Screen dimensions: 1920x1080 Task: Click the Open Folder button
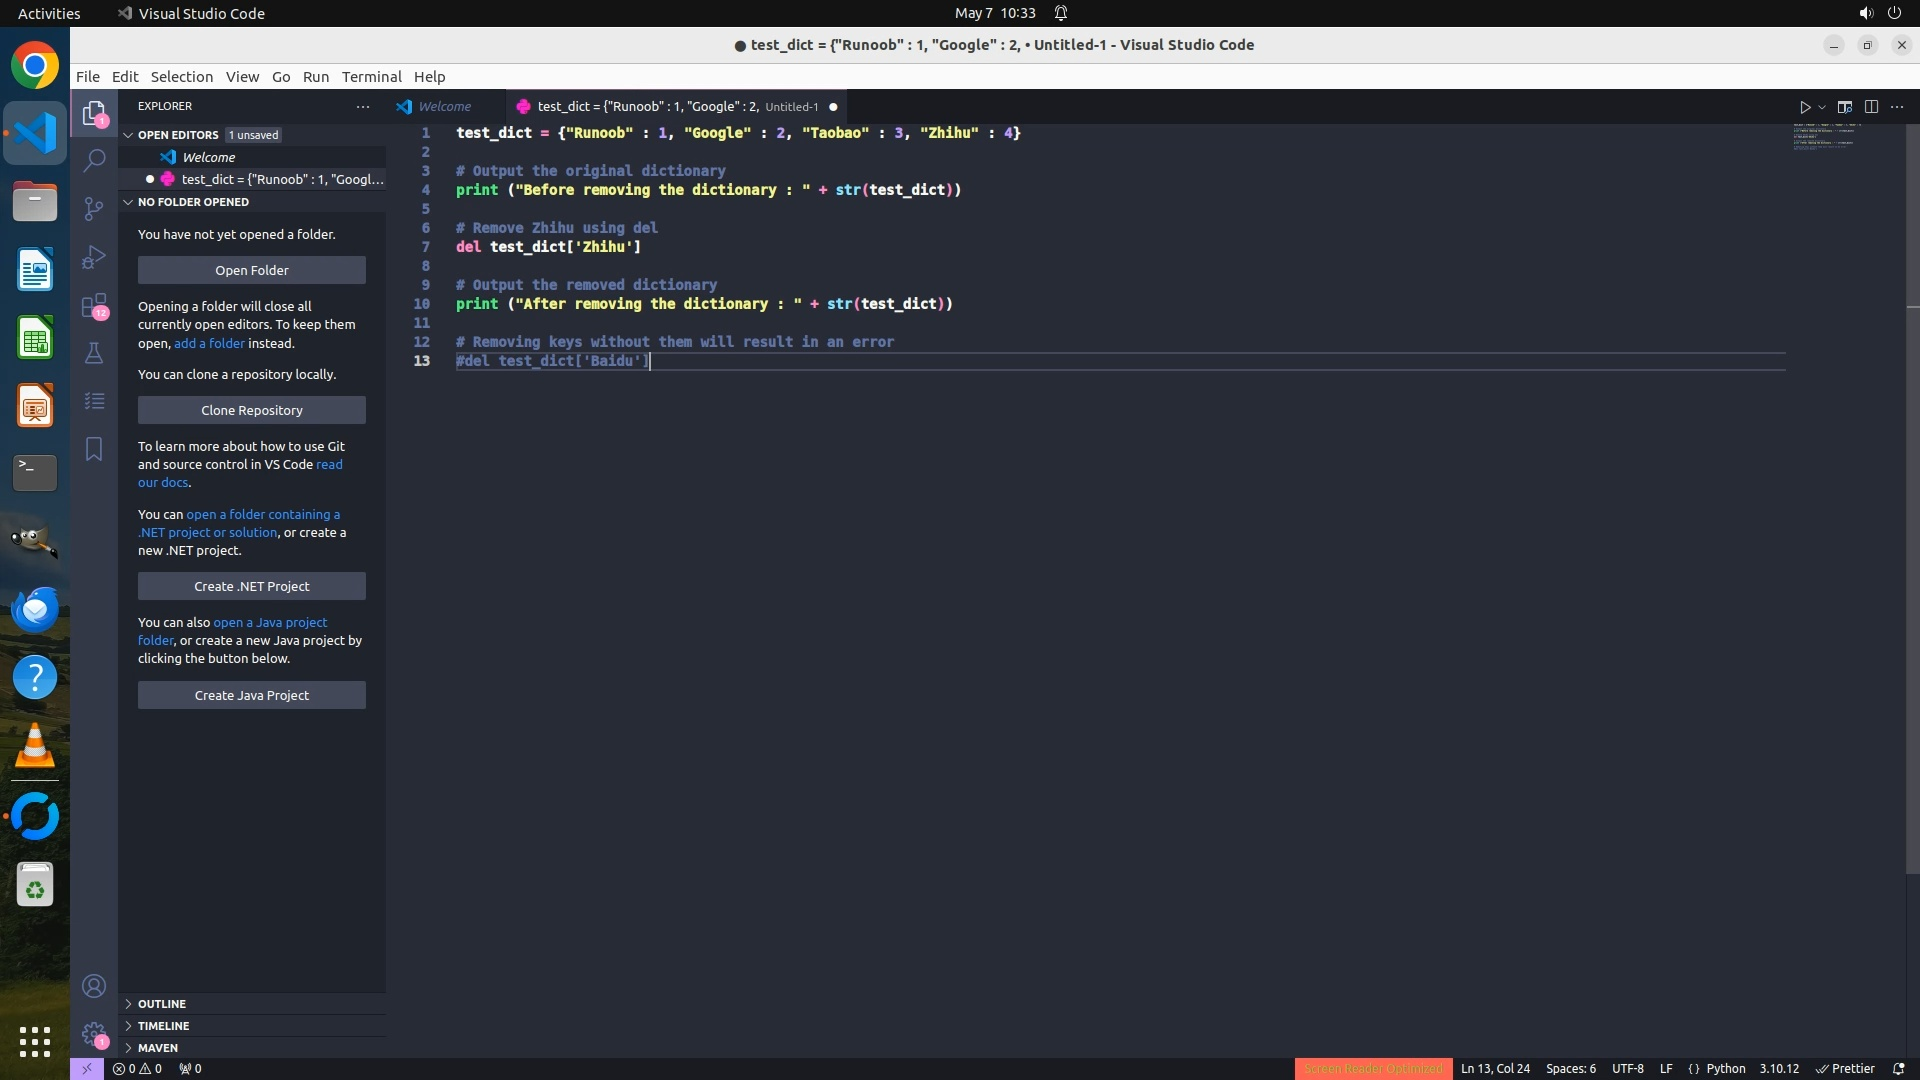tap(251, 270)
